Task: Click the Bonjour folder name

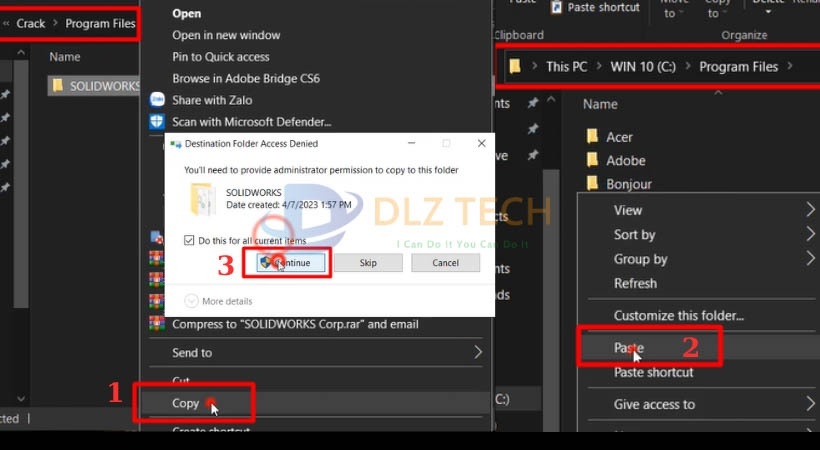Action: pos(629,184)
